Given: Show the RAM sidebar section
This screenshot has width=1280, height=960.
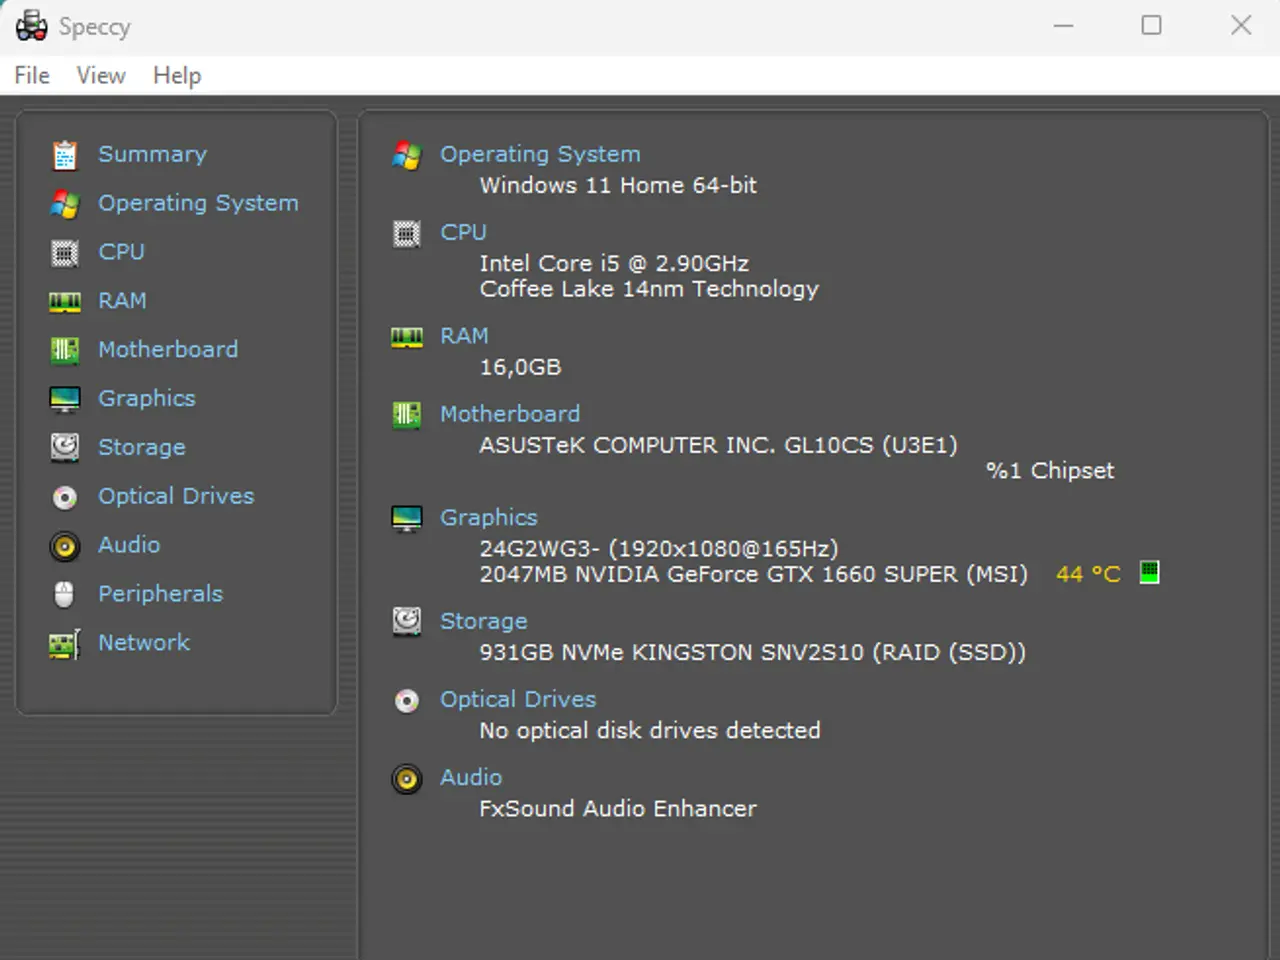Looking at the screenshot, I should [122, 301].
